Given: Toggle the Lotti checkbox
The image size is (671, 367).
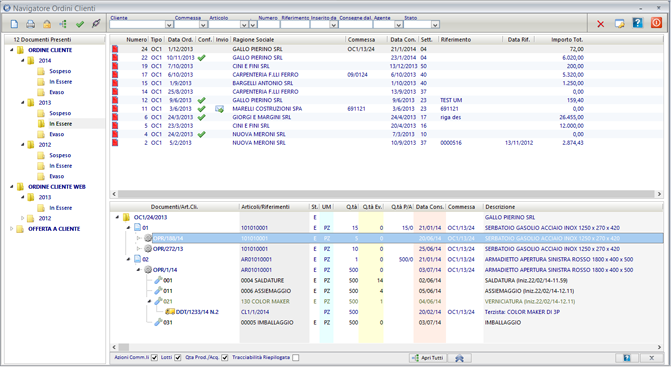Looking at the screenshot, I should pyautogui.click(x=178, y=358).
